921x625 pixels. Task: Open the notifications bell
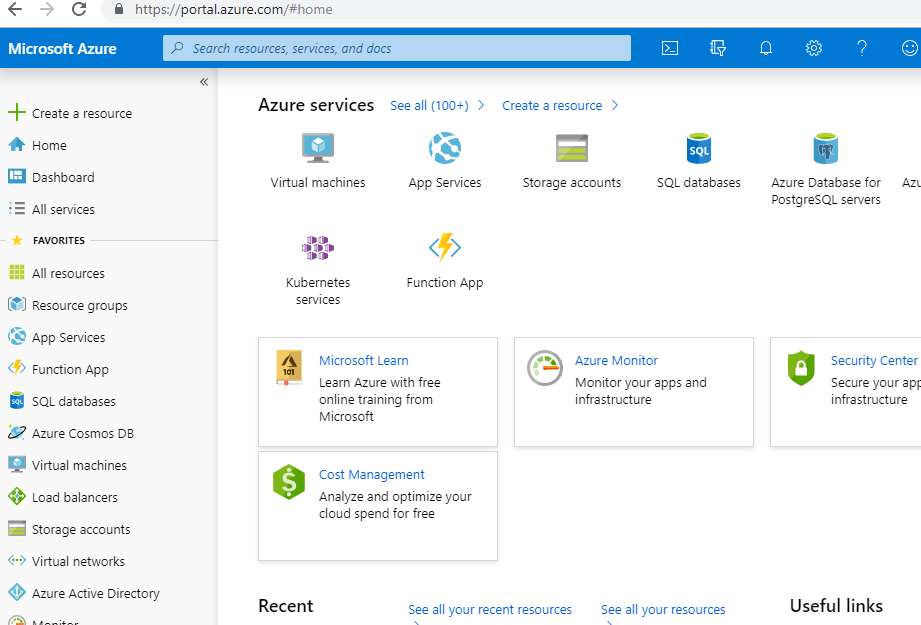pyautogui.click(x=765, y=48)
